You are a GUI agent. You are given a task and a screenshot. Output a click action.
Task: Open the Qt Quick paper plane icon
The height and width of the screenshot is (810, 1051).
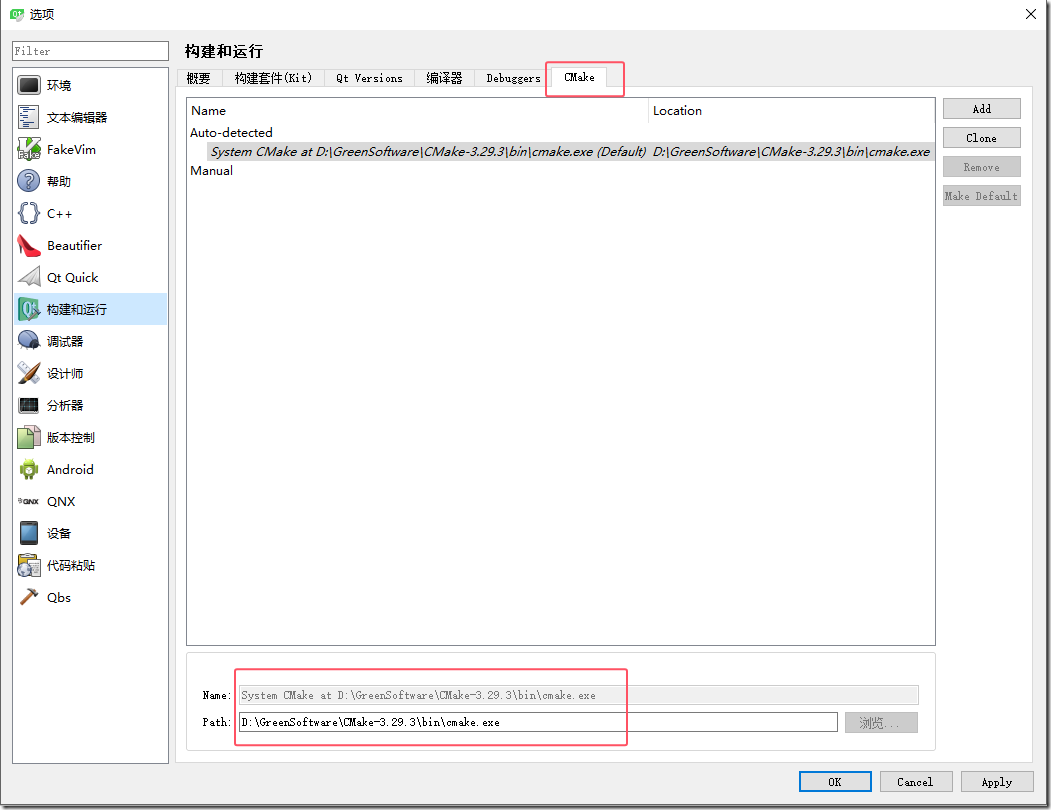[29, 277]
